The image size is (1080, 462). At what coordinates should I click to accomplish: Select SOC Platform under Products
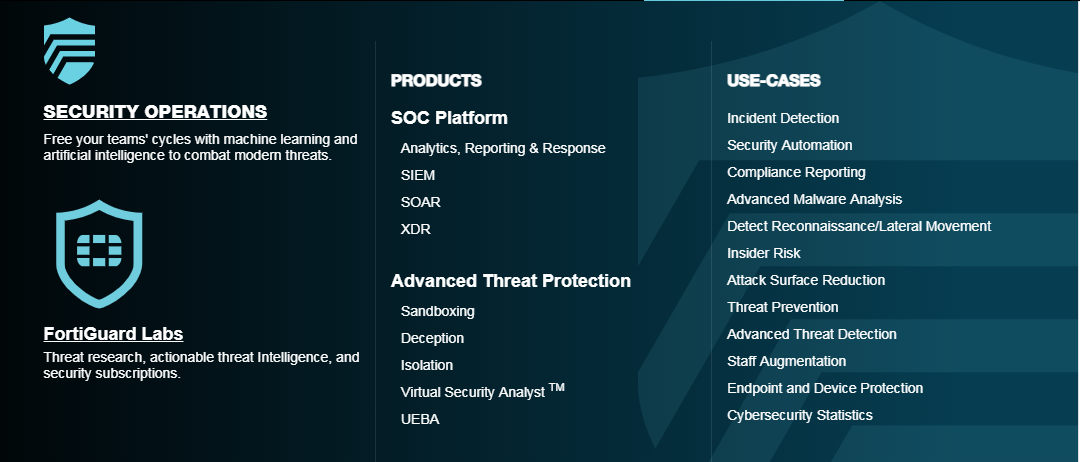[449, 118]
